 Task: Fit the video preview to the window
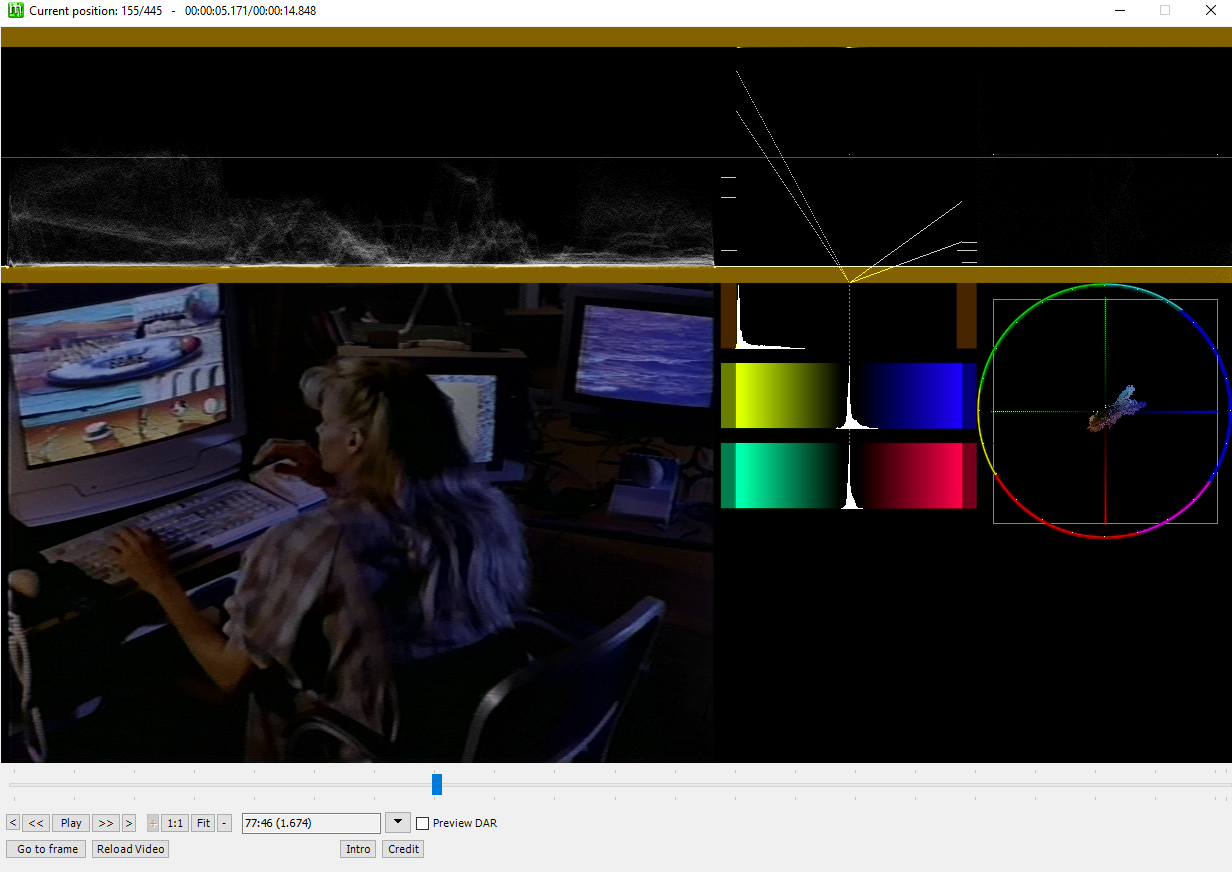(x=203, y=823)
